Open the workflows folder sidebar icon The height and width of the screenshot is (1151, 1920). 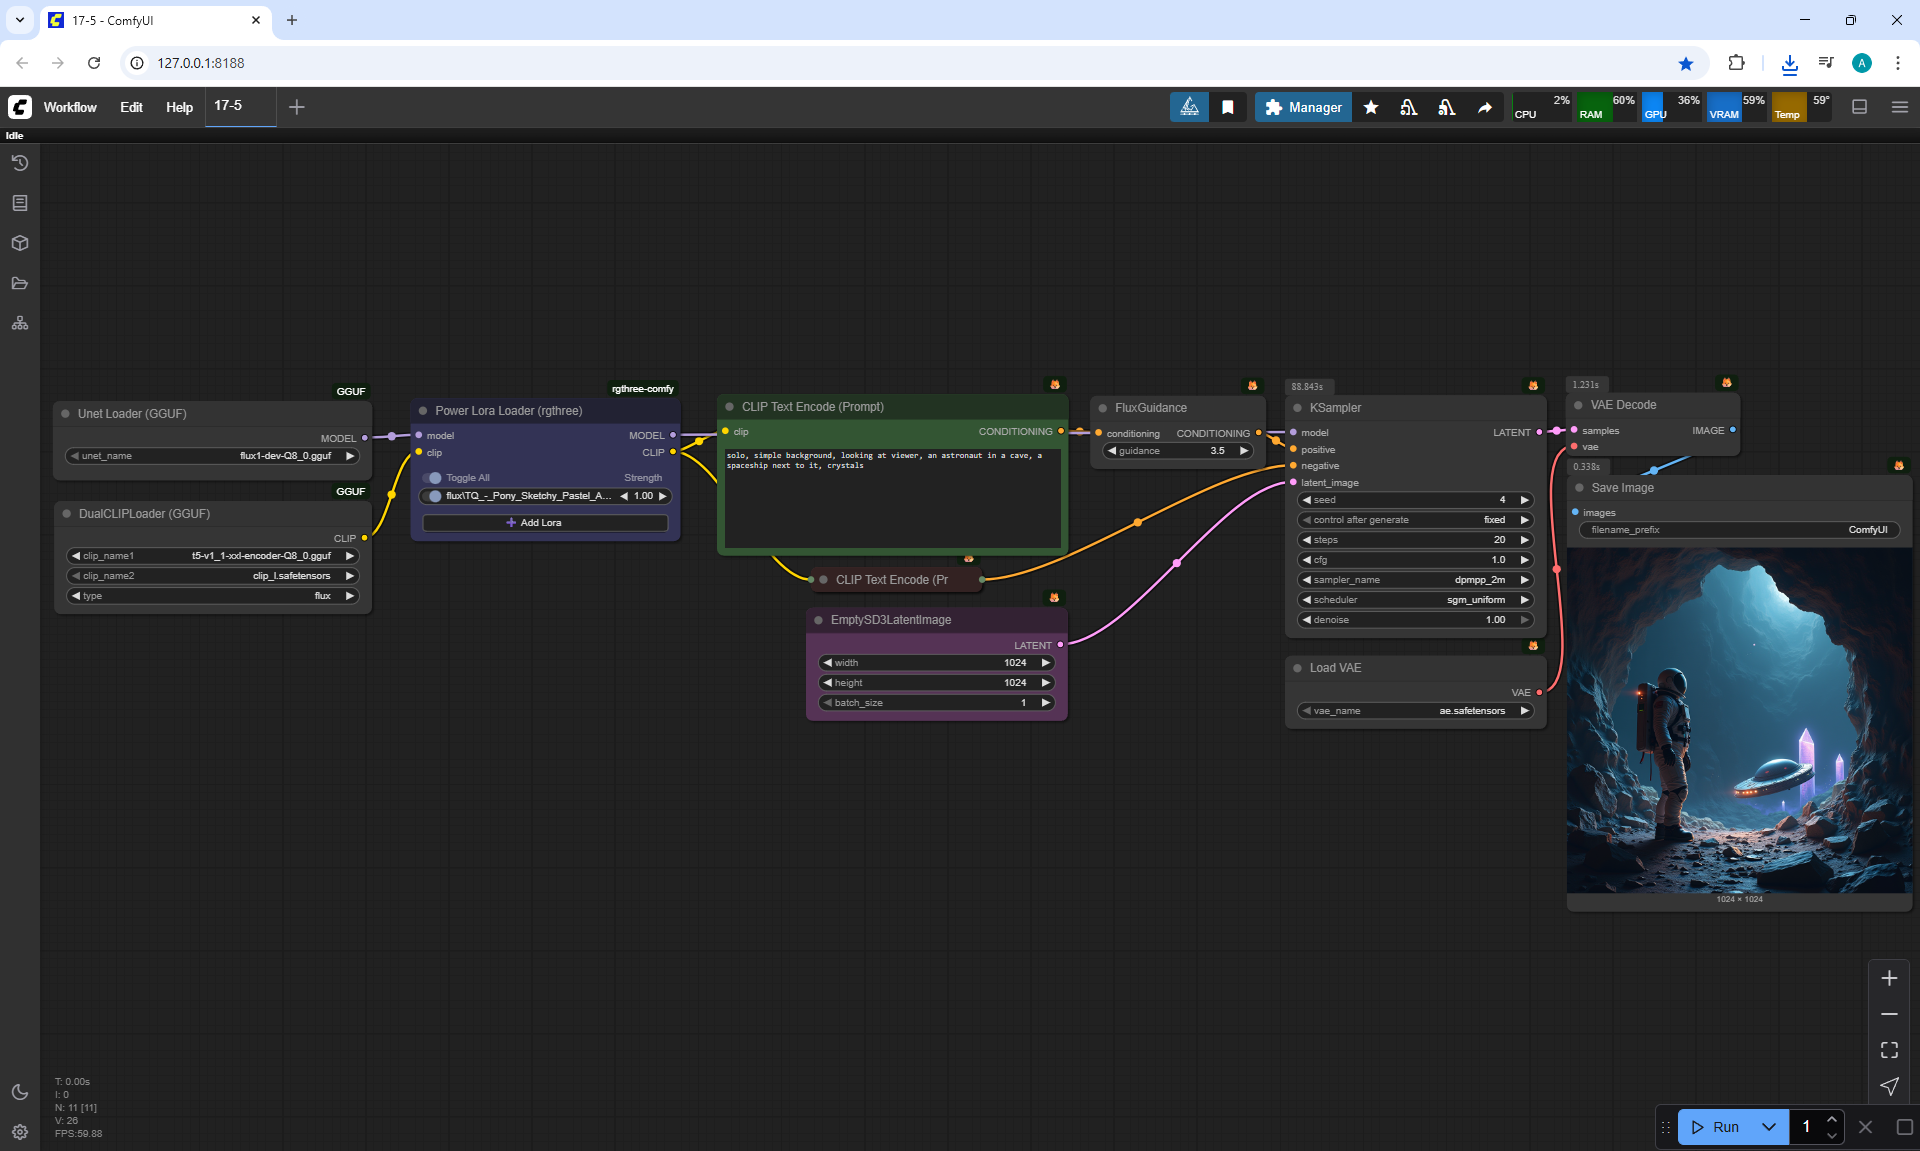(x=20, y=283)
